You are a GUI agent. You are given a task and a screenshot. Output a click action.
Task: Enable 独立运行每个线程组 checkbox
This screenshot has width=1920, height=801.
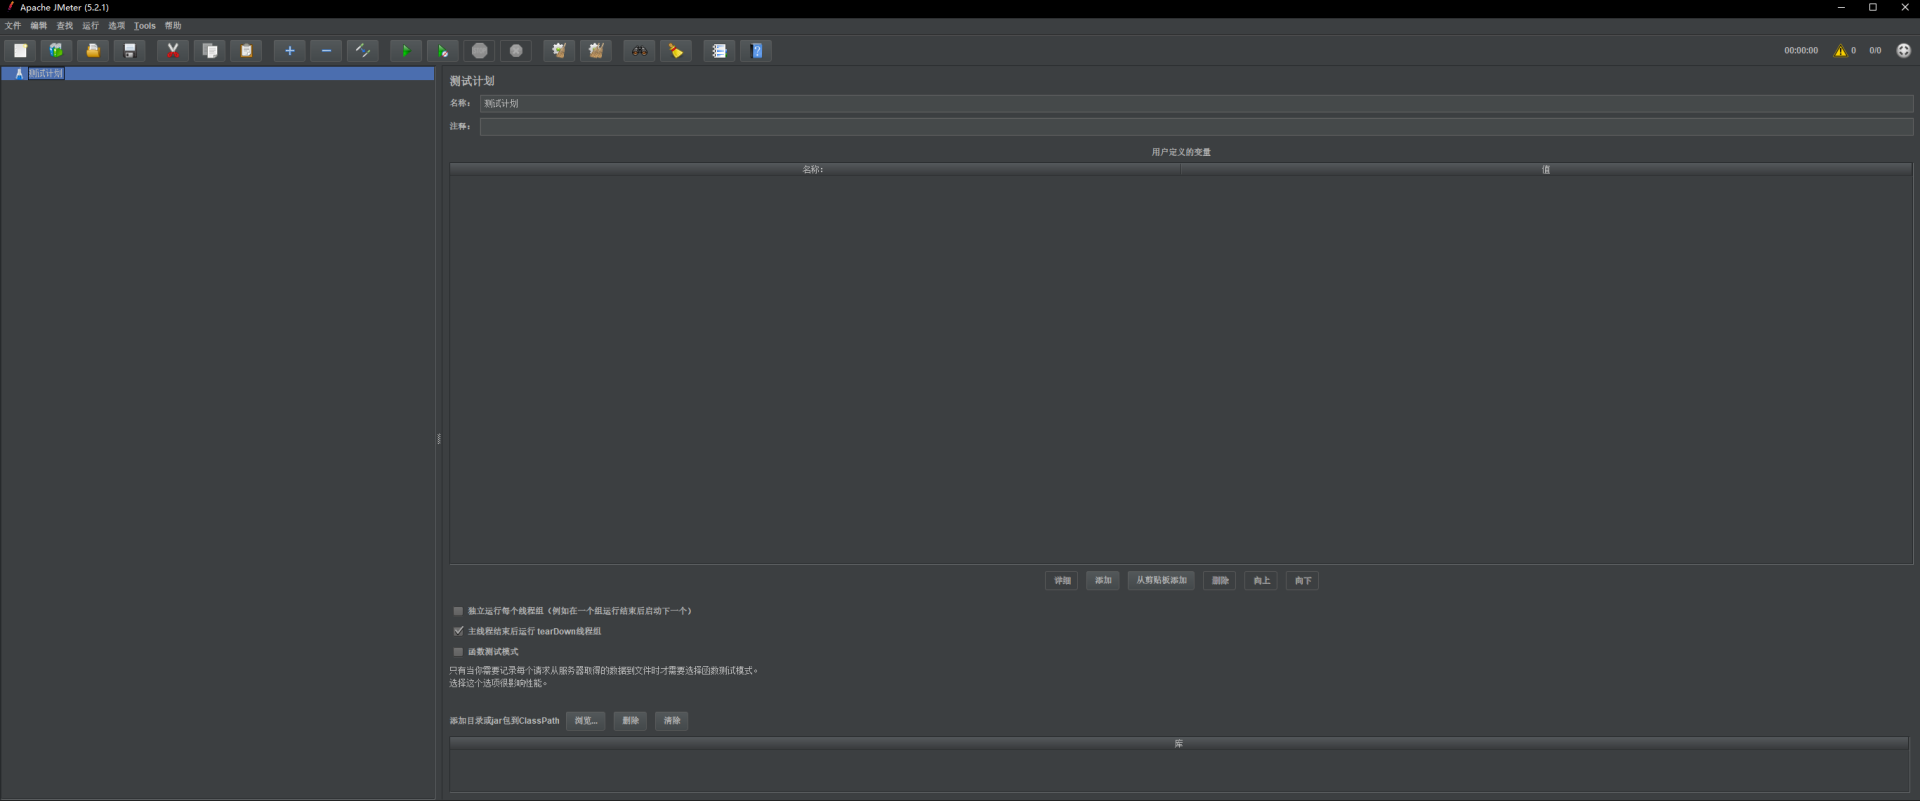[x=458, y=611]
